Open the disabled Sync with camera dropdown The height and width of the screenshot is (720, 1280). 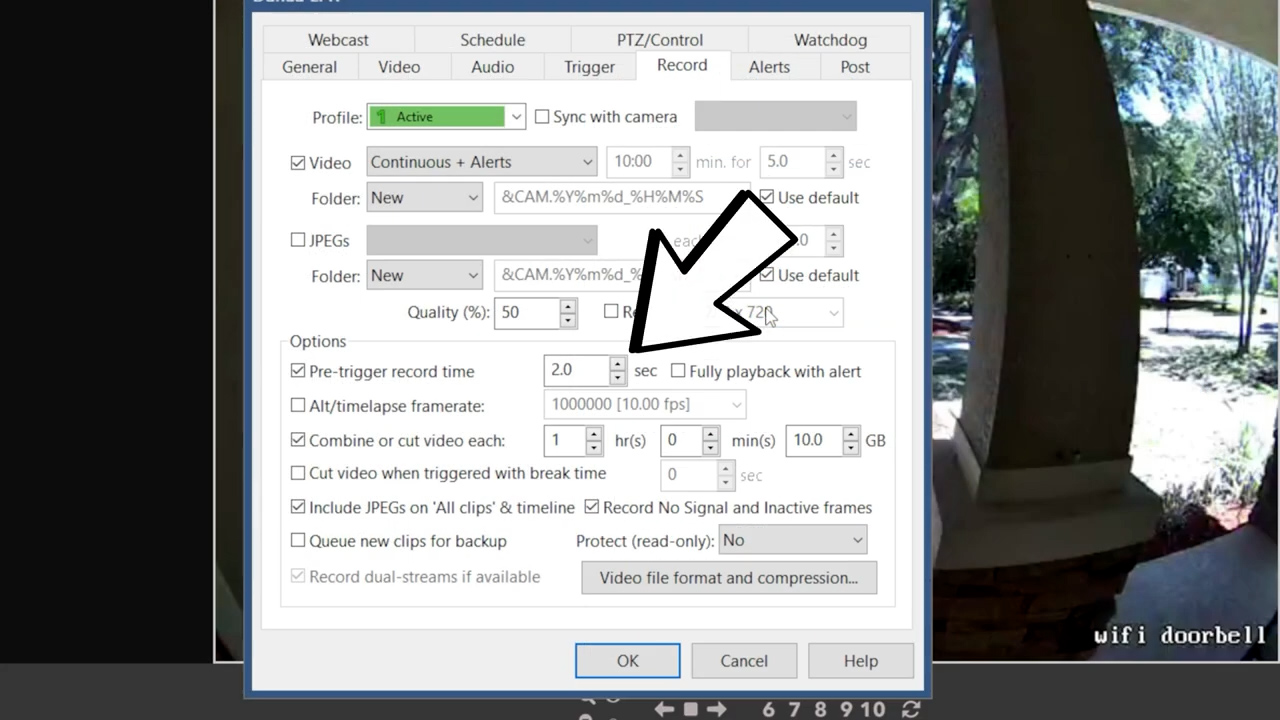tap(776, 117)
